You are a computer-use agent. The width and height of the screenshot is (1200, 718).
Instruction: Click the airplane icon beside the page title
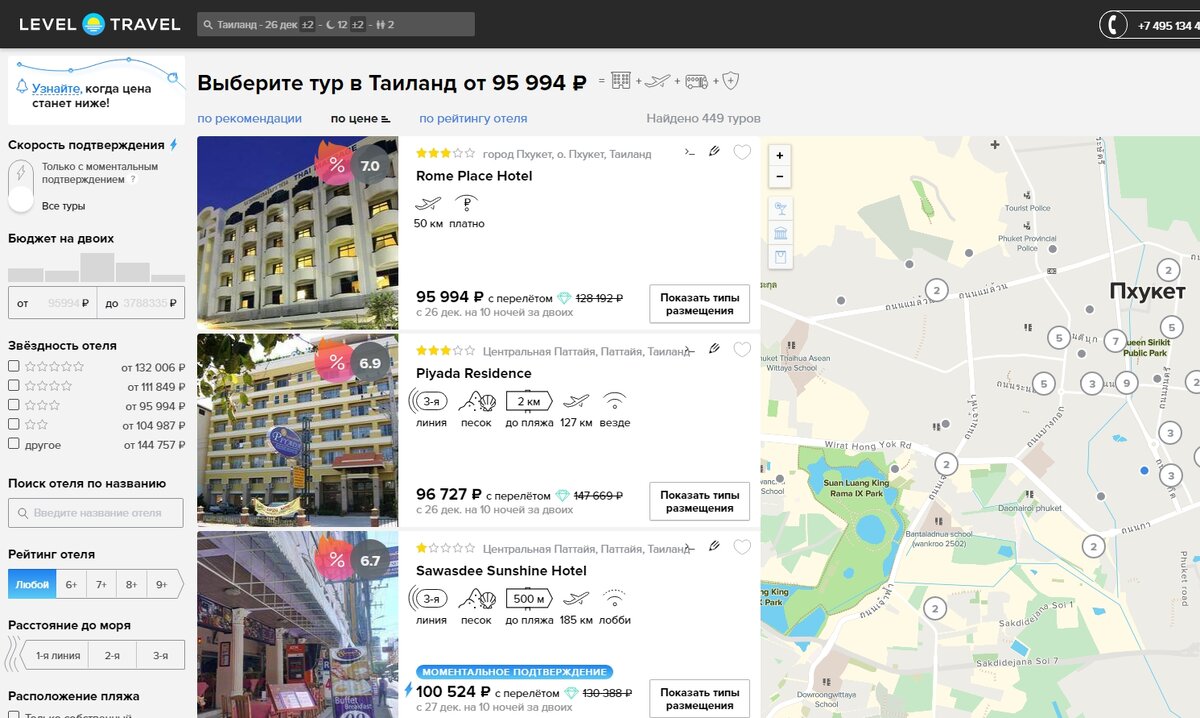pyautogui.click(x=657, y=81)
